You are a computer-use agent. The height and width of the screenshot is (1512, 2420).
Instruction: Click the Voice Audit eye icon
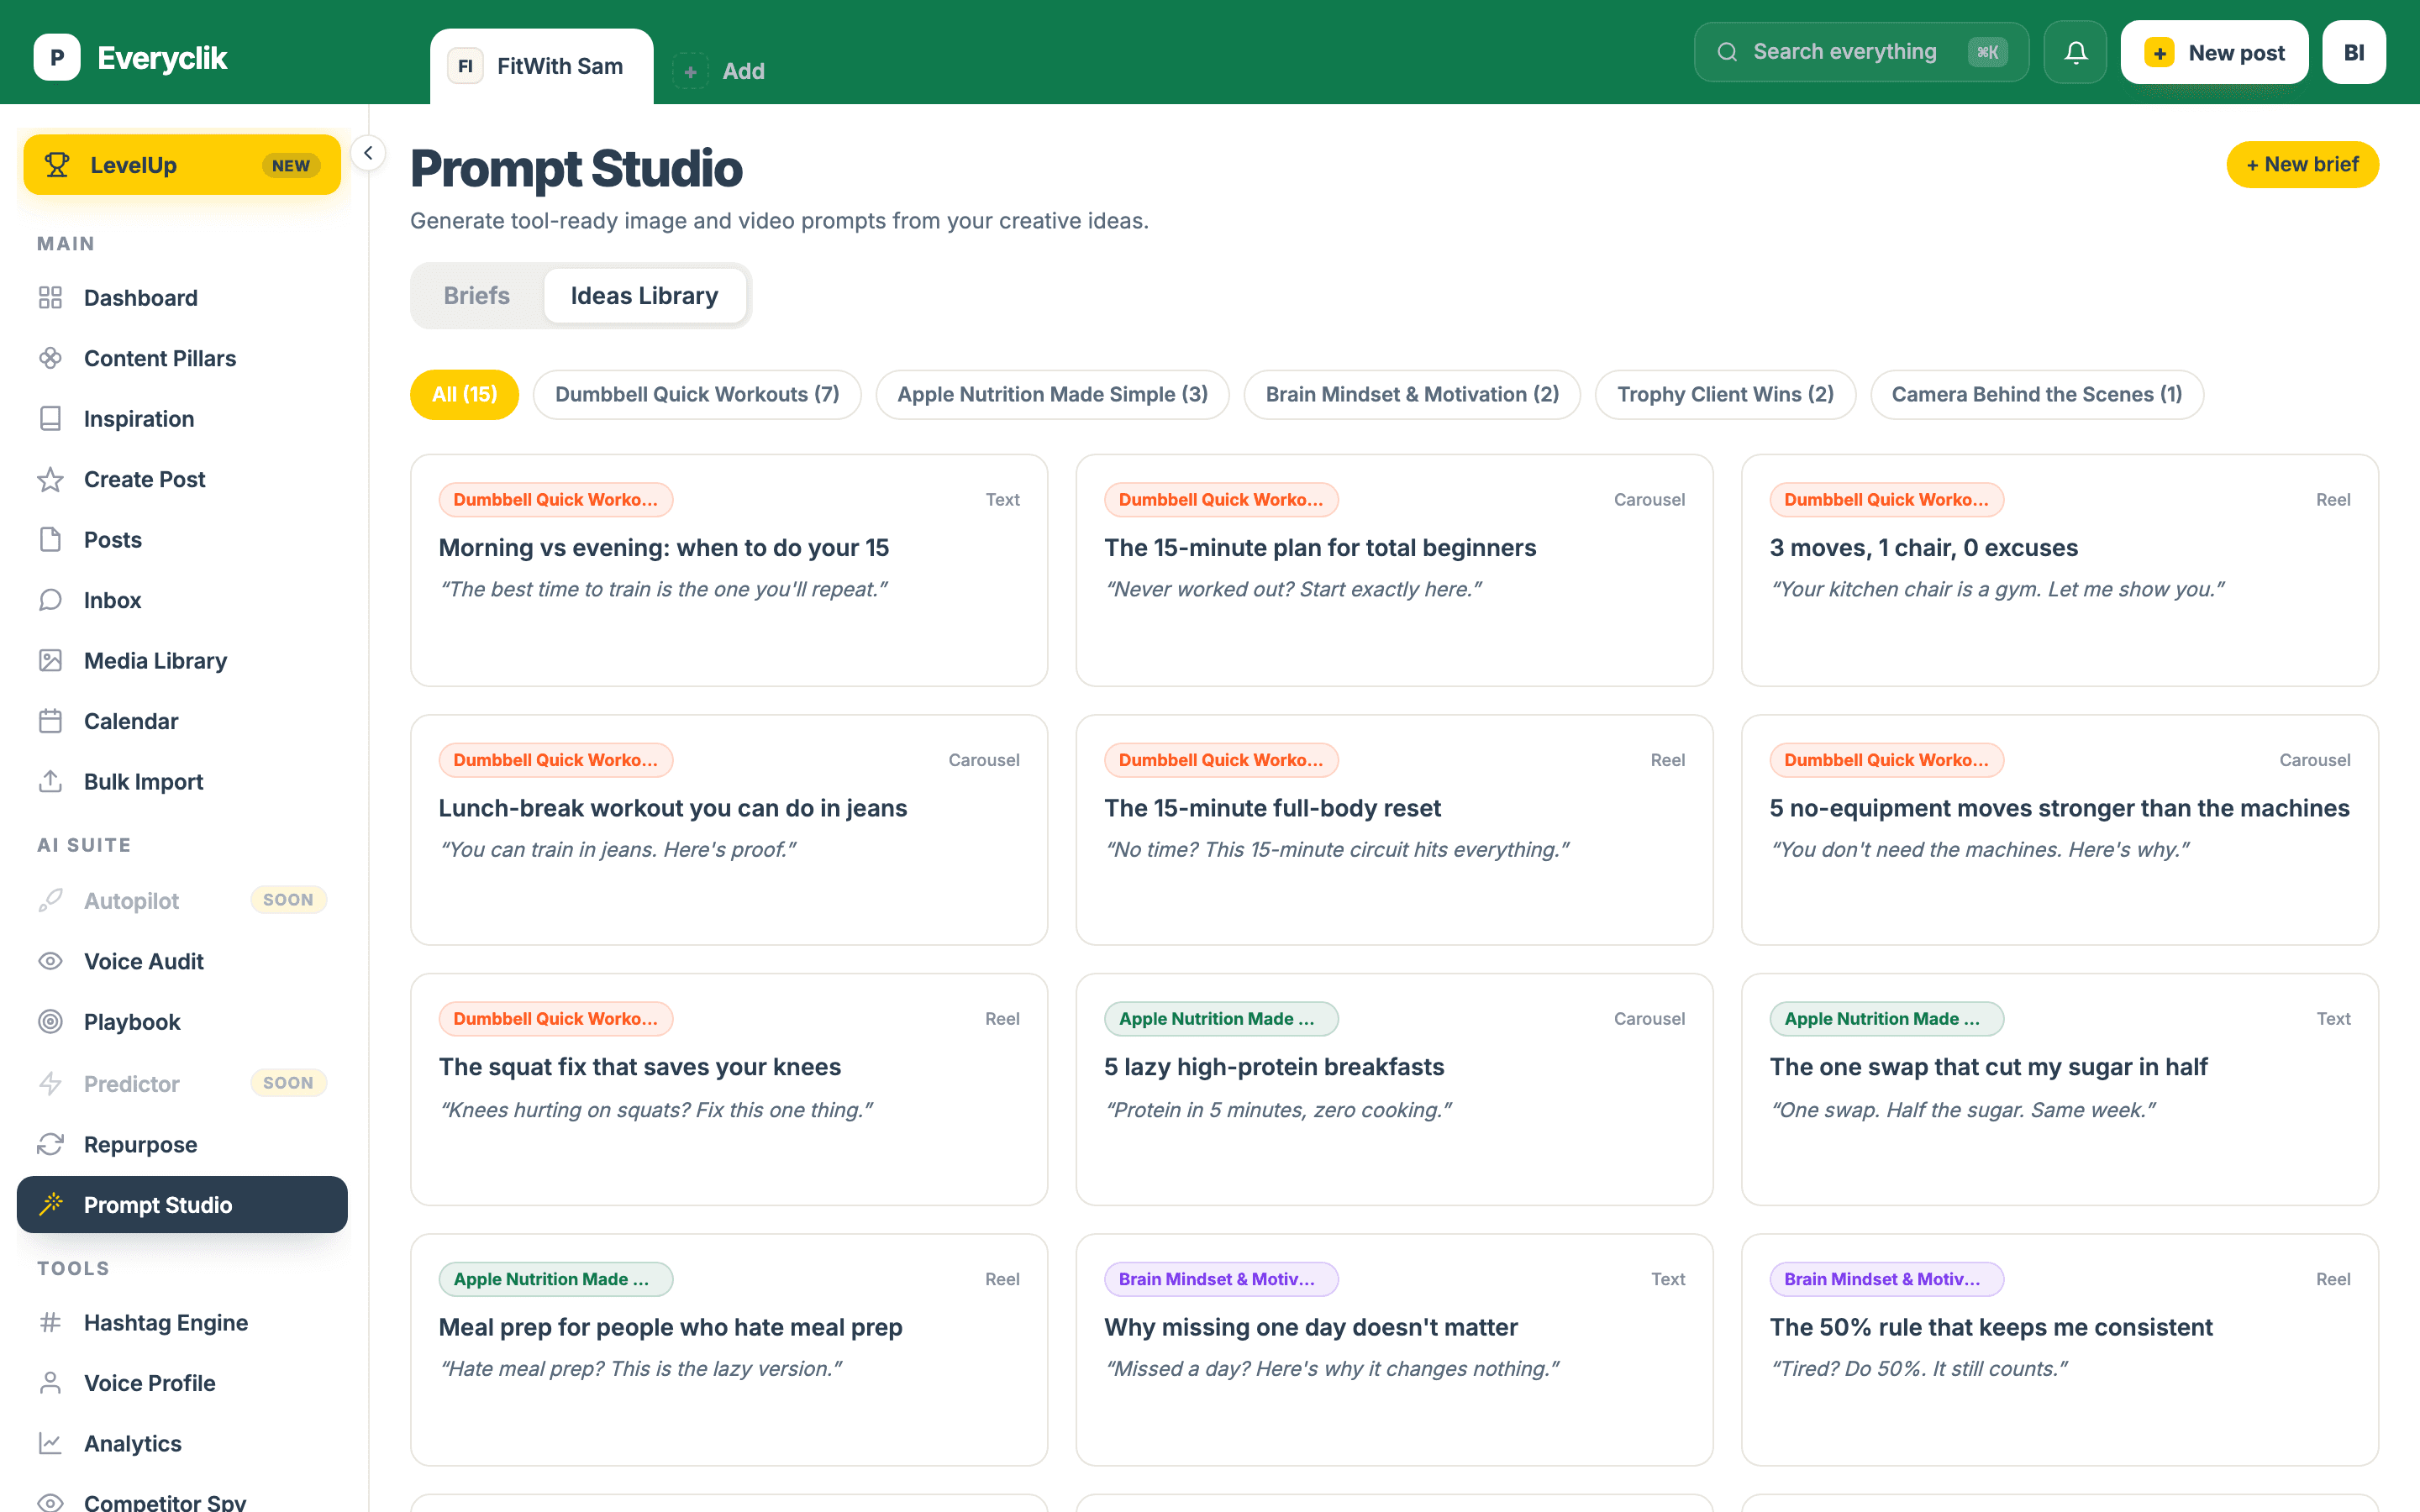tap(50, 961)
